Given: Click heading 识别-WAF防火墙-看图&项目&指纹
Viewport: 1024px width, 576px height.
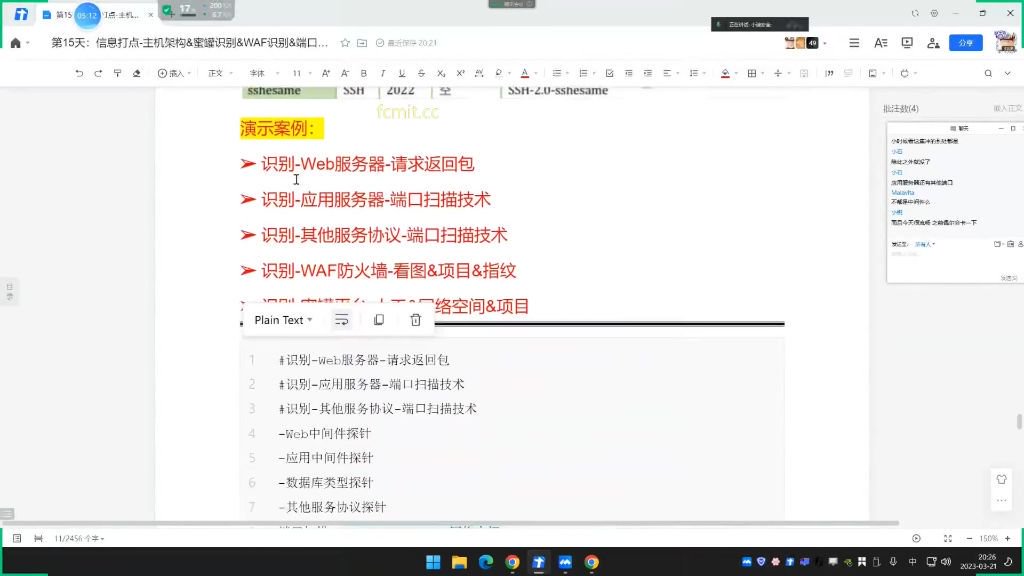Looking at the screenshot, I should click(389, 270).
